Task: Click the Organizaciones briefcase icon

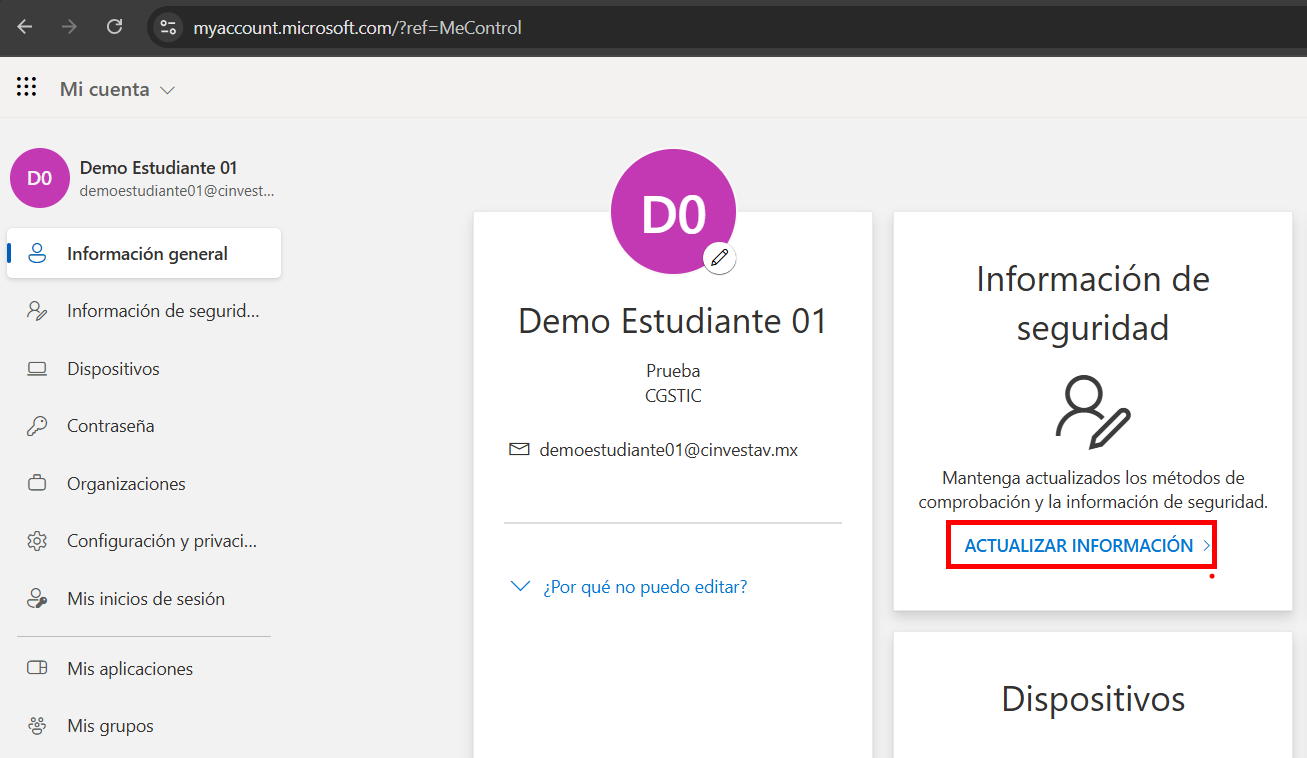Action: (x=37, y=484)
